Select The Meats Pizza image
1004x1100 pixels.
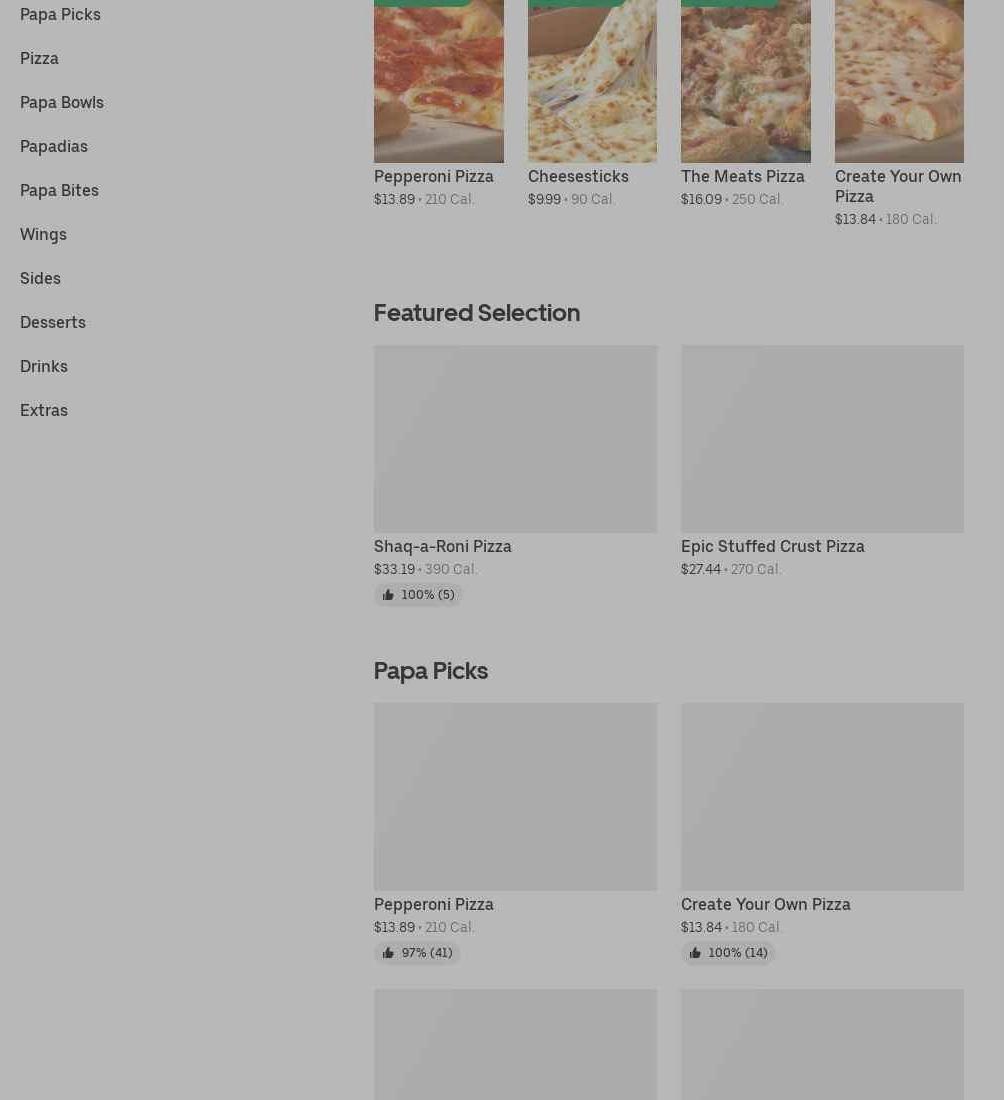point(745,81)
